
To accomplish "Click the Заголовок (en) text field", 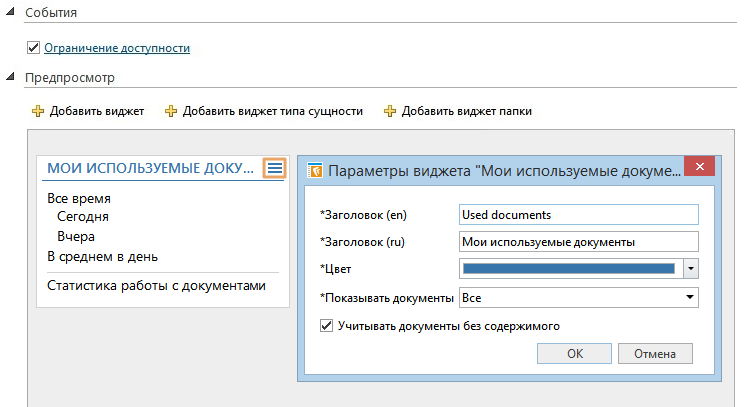I will (577, 214).
